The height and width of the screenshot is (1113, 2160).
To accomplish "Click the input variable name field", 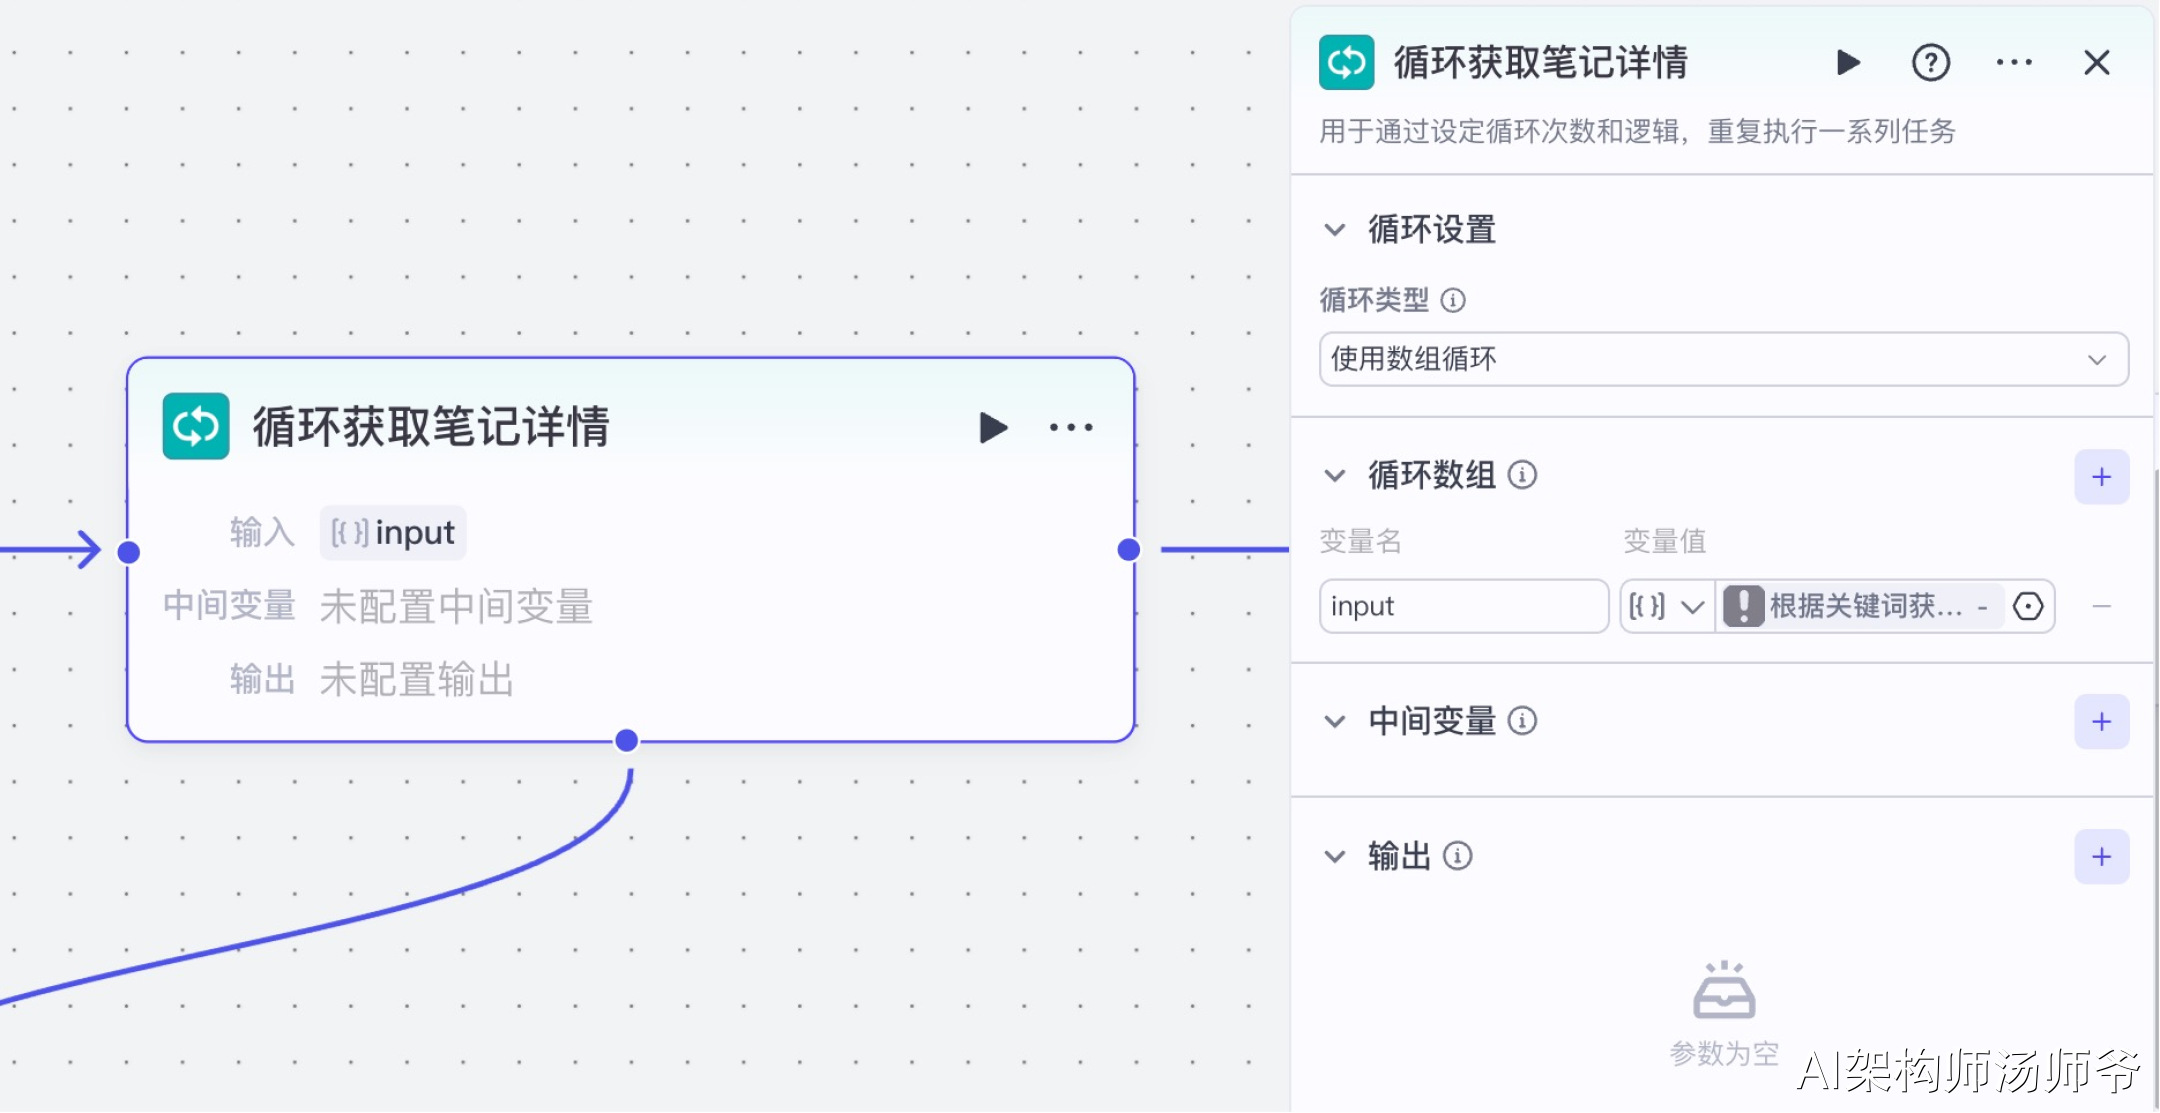I will click(1463, 606).
